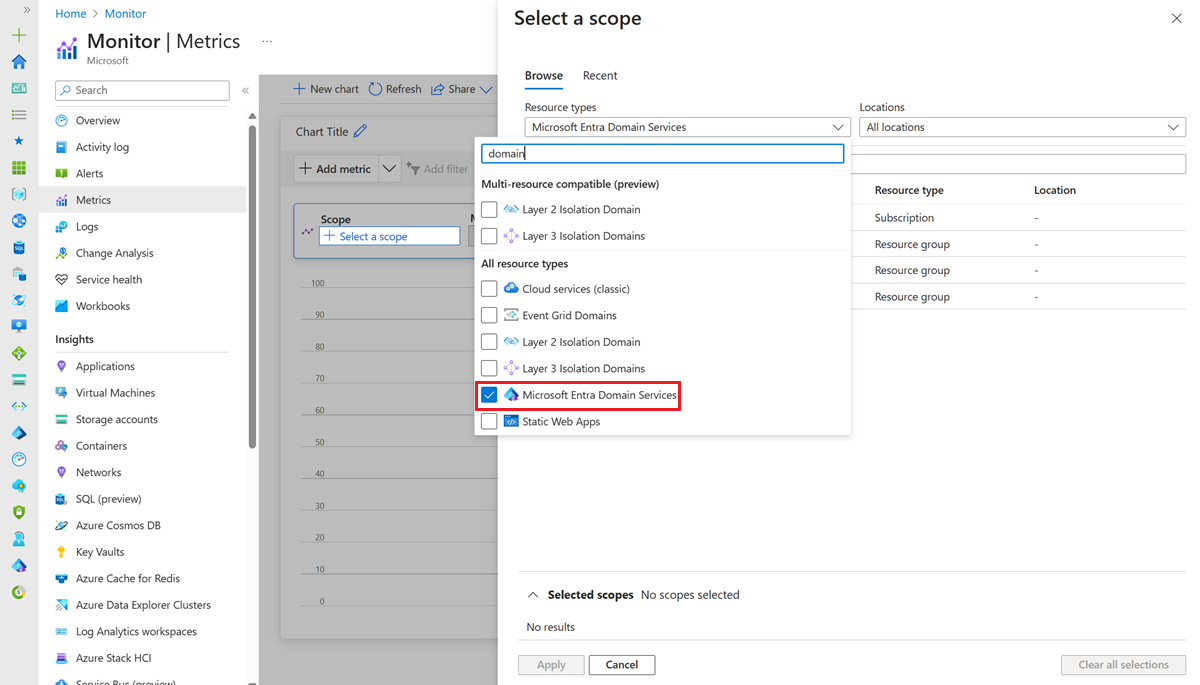
Task: Close the Select a scope panel
Action: coord(1176,19)
